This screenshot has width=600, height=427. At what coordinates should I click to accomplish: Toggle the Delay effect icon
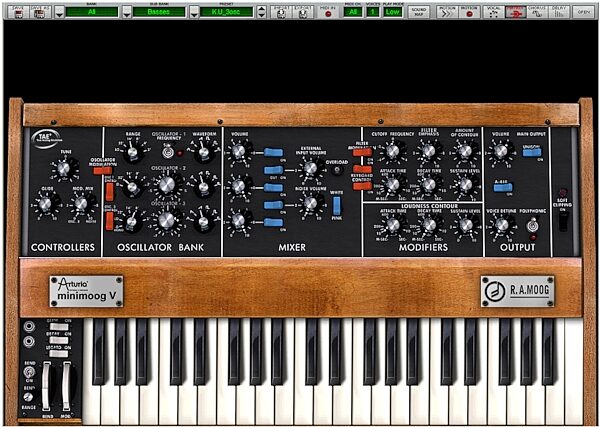[x=559, y=13]
